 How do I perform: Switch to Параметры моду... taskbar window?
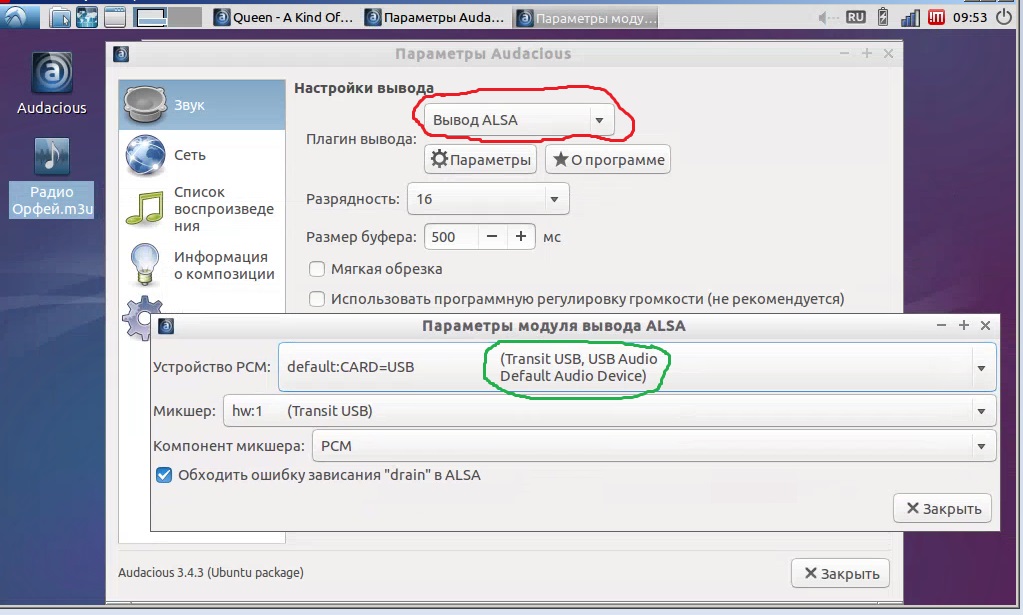[x=587, y=18]
